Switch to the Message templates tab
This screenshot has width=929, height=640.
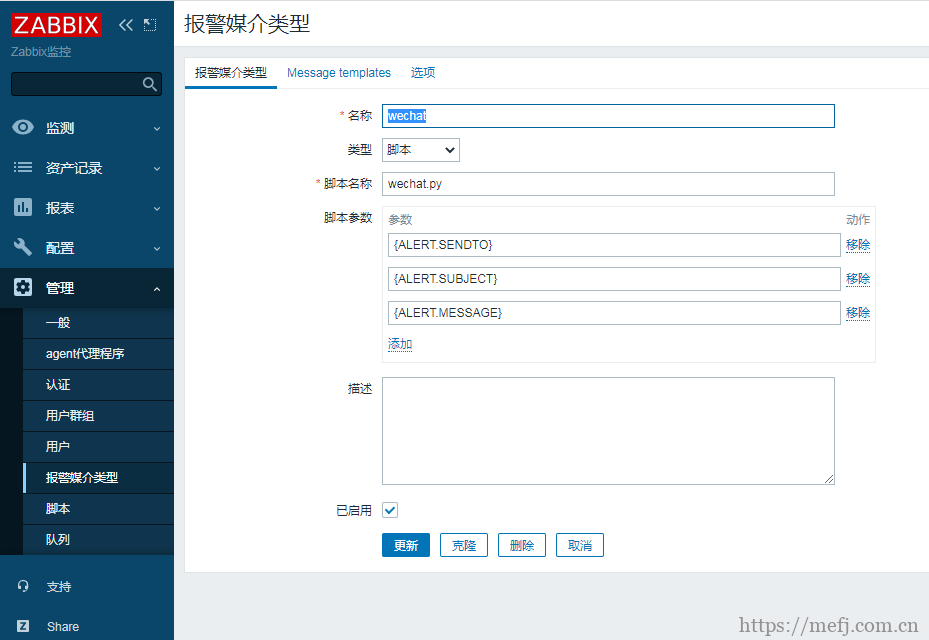tap(339, 73)
